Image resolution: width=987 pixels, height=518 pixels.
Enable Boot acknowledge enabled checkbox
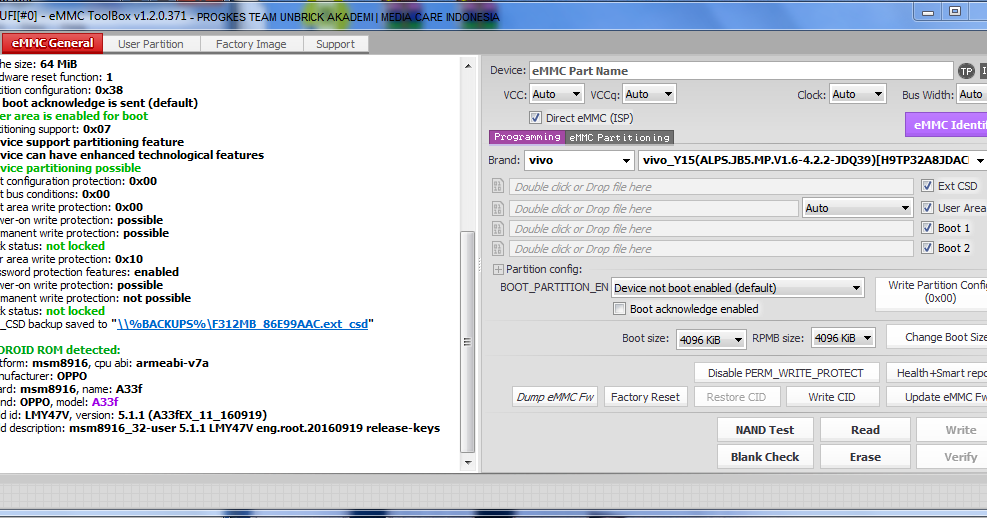click(x=619, y=309)
